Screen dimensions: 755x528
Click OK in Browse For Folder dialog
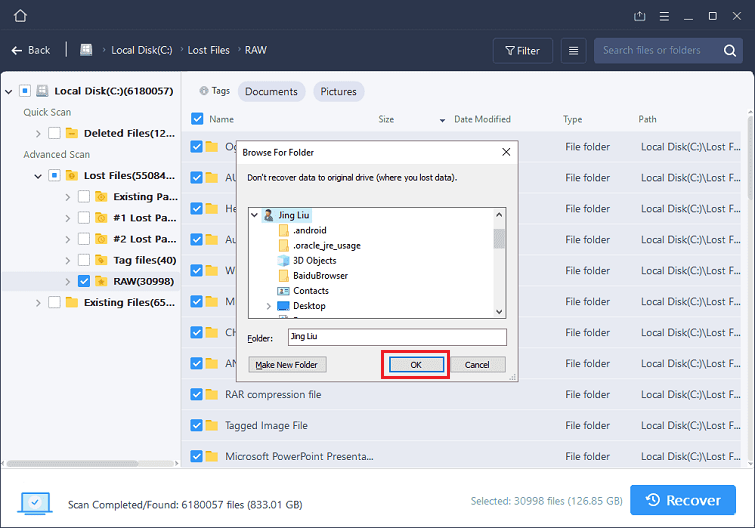point(415,365)
